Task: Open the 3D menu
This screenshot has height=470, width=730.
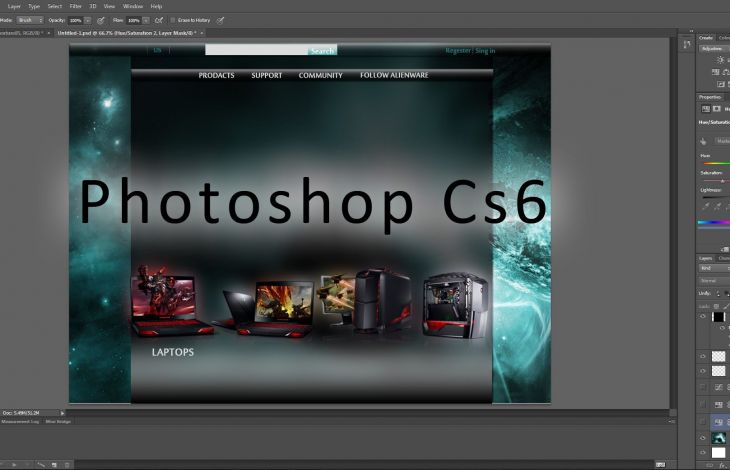Action: click(93, 7)
